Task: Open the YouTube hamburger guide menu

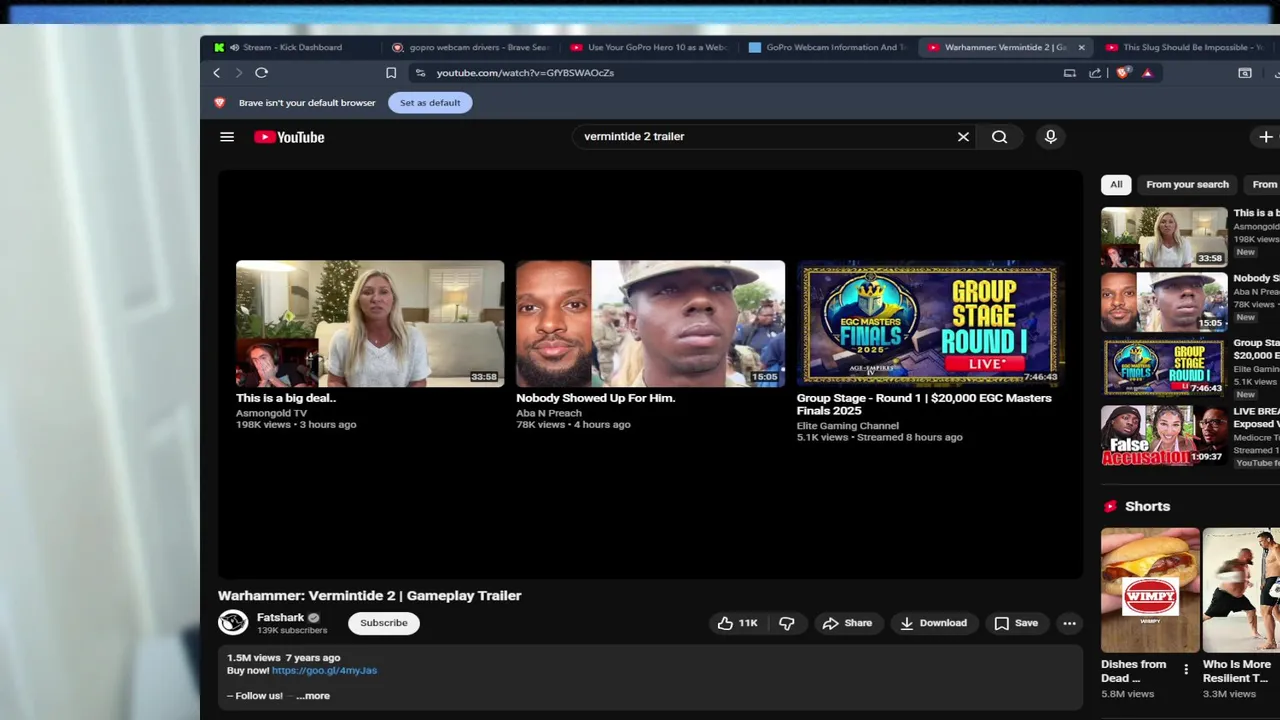Action: (227, 137)
